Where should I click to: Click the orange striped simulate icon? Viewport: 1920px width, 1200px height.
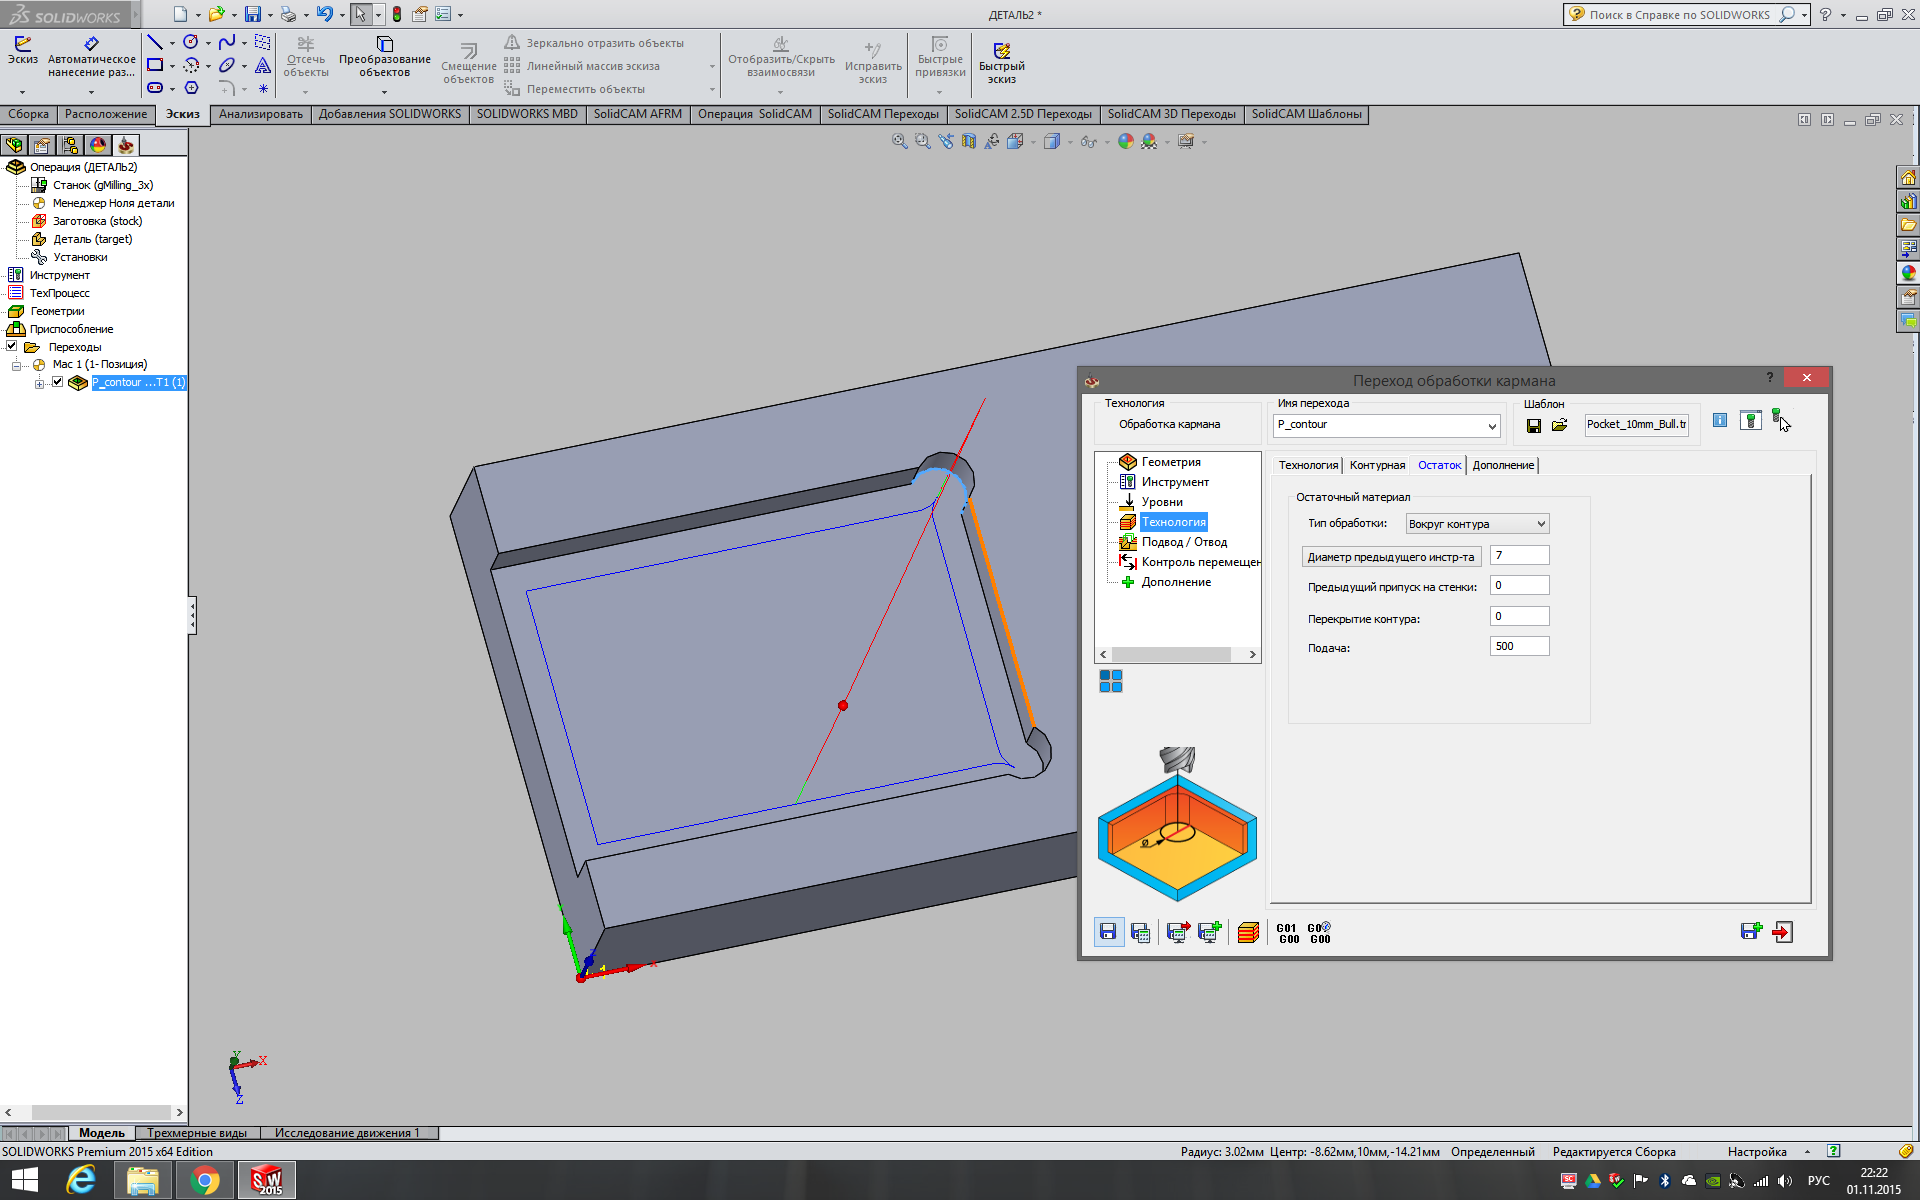tap(1247, 932)
